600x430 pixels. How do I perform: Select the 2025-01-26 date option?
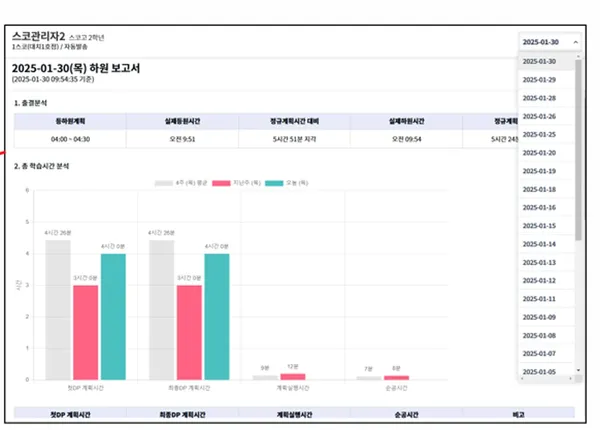click(546, 116)
